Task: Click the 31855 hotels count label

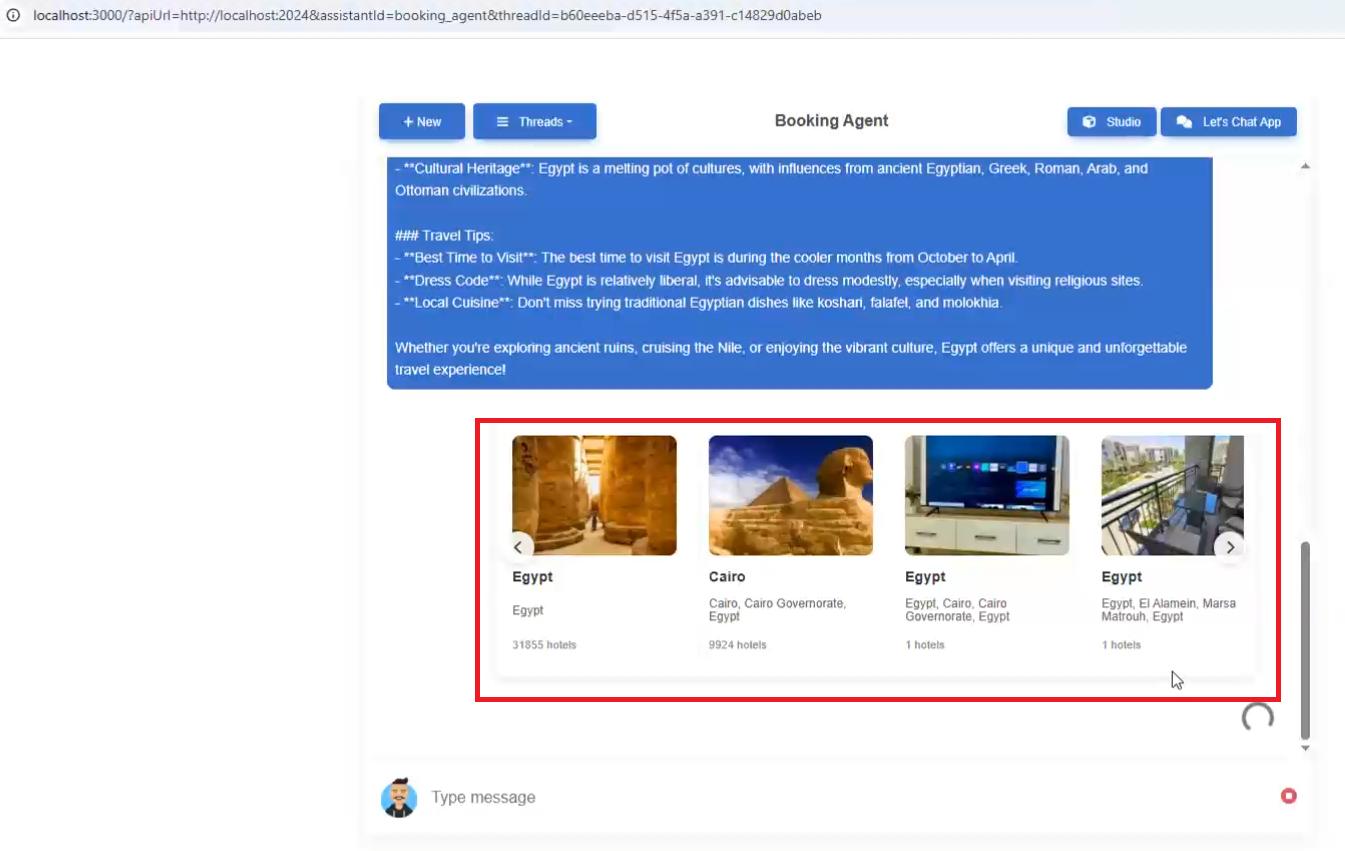Action: 544,645
